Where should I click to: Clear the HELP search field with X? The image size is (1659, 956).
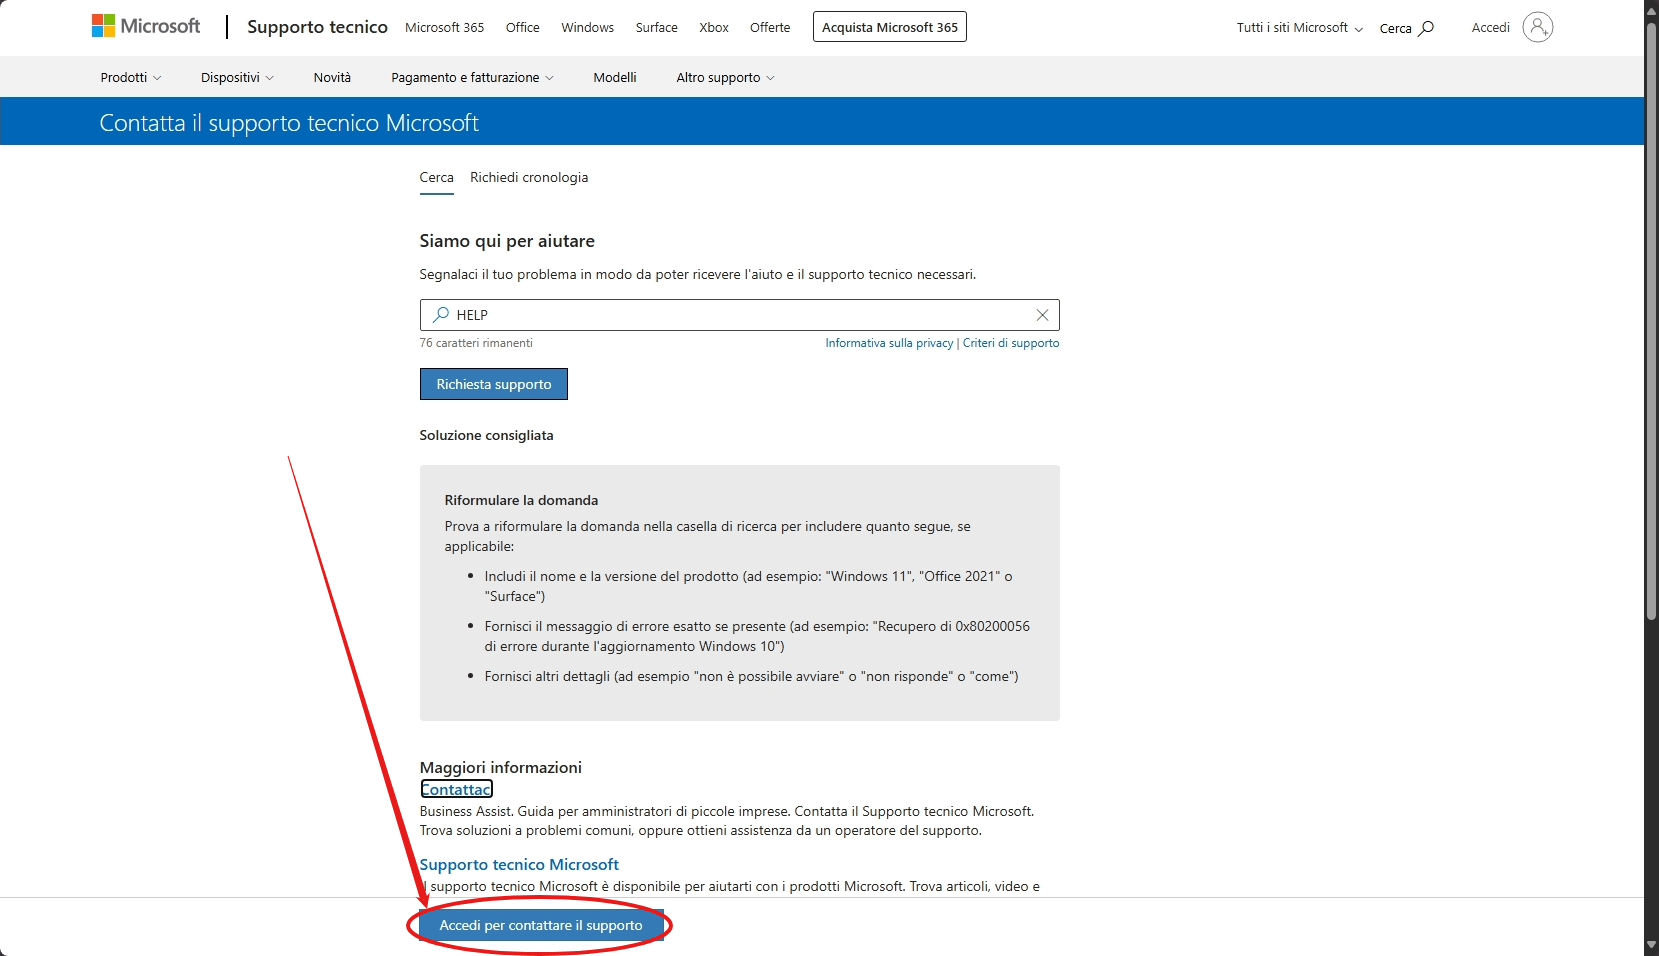pos(1042,315)
